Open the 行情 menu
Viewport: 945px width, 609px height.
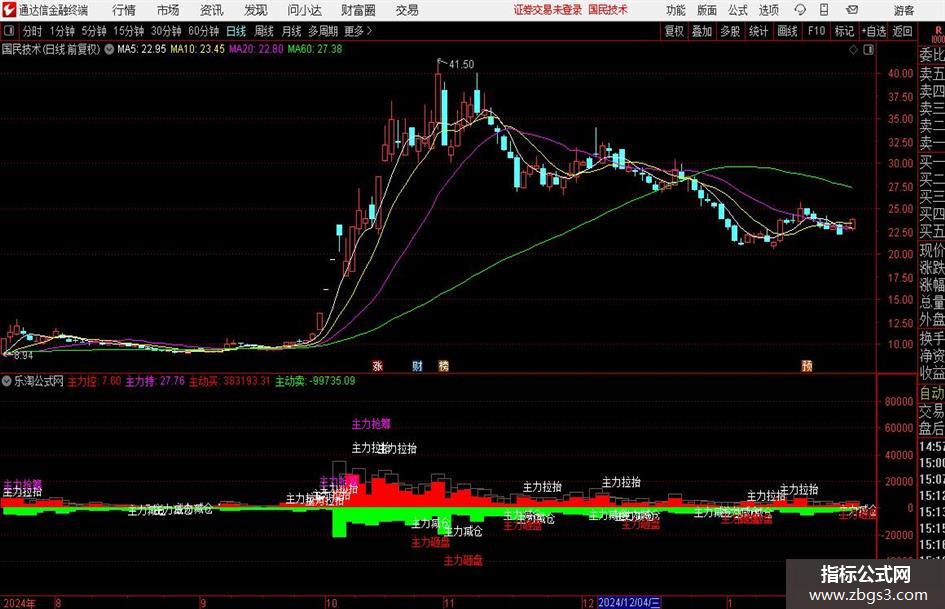tap(124, 10)
